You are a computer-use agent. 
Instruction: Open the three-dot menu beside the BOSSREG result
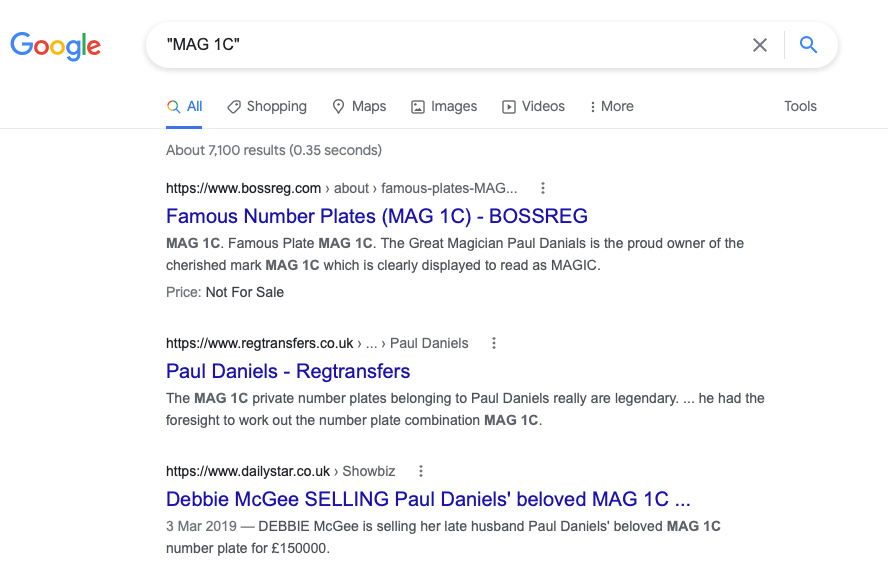coord(542,188)
